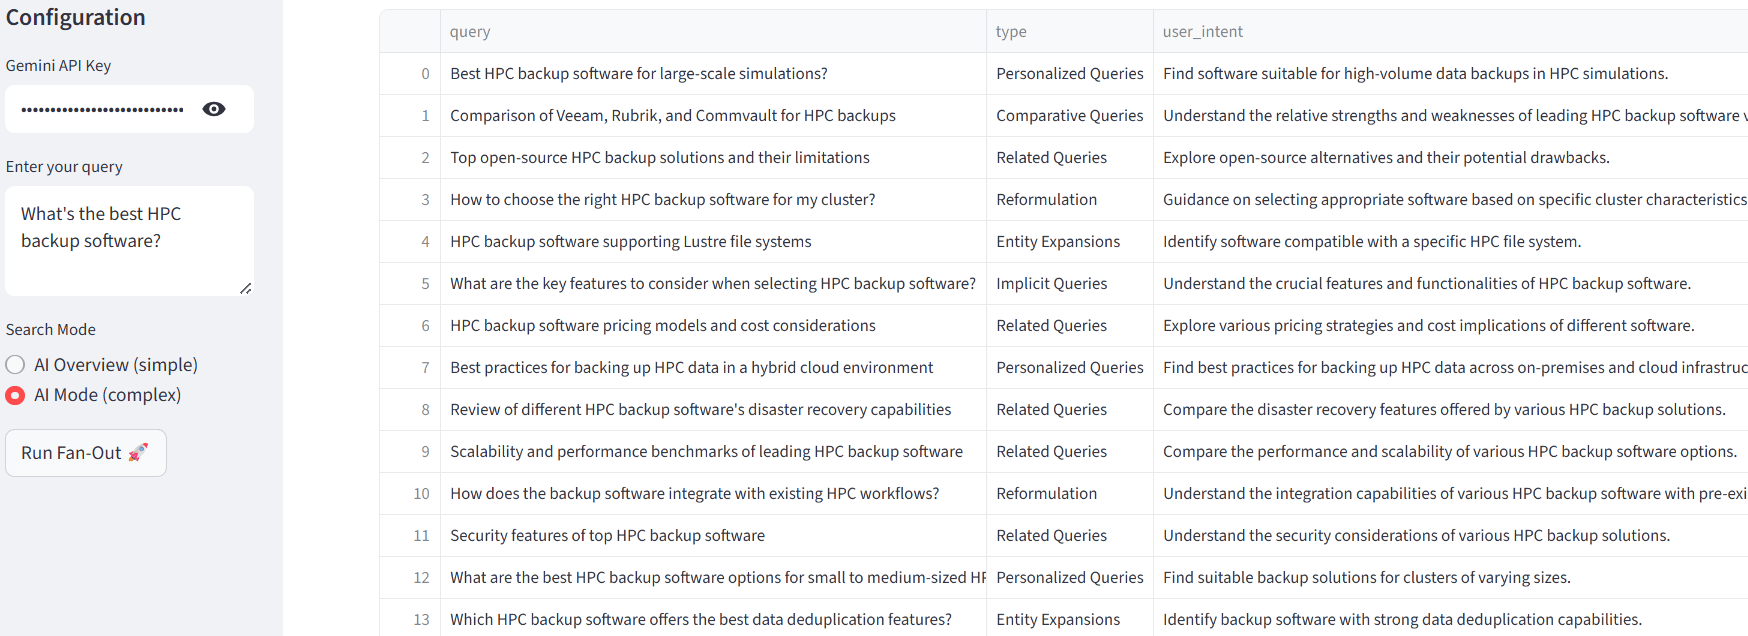Select AI Overview (simple) radio option
The width and height of the screenshot is (1748, 636).
(x=15, y=365)
